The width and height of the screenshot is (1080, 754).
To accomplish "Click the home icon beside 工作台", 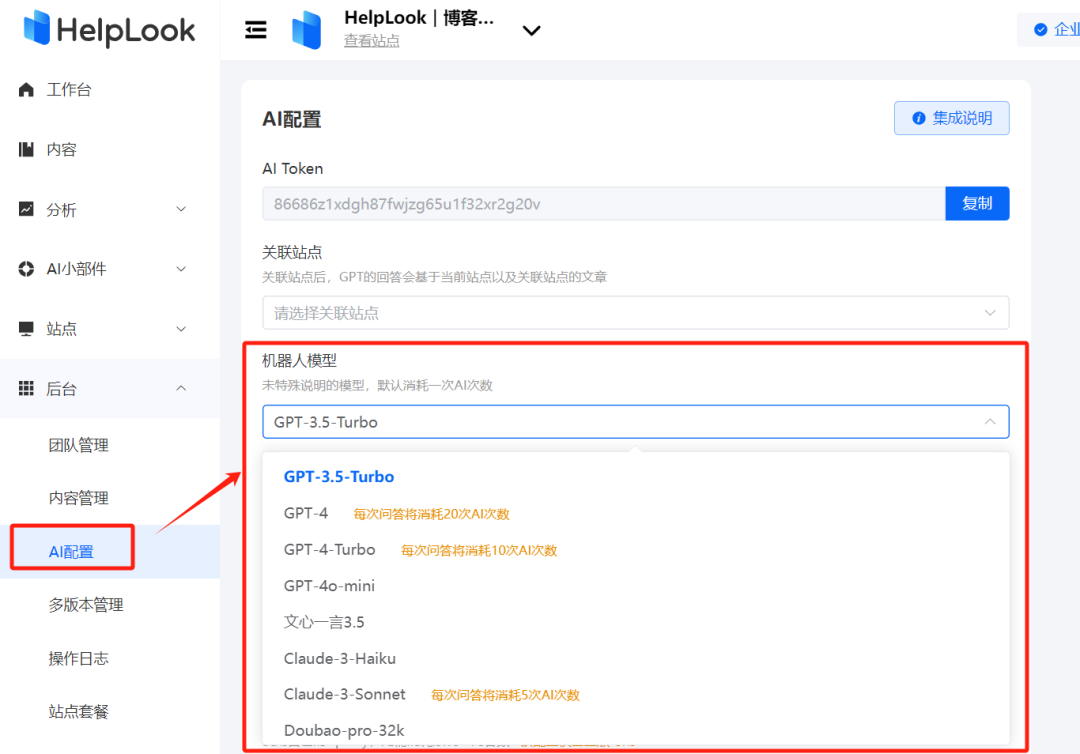I will 26,90.
